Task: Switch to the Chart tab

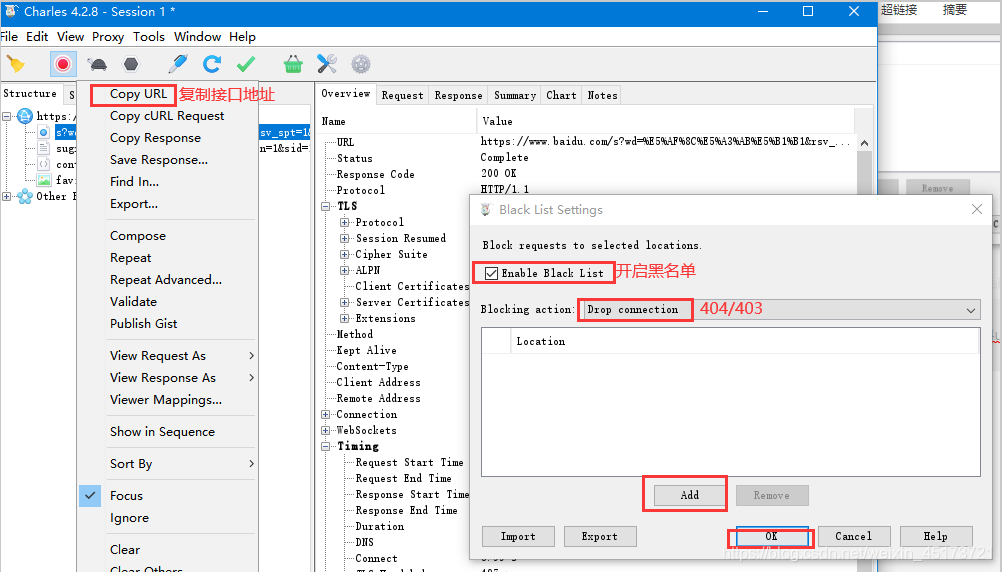Action: point(561,95)
